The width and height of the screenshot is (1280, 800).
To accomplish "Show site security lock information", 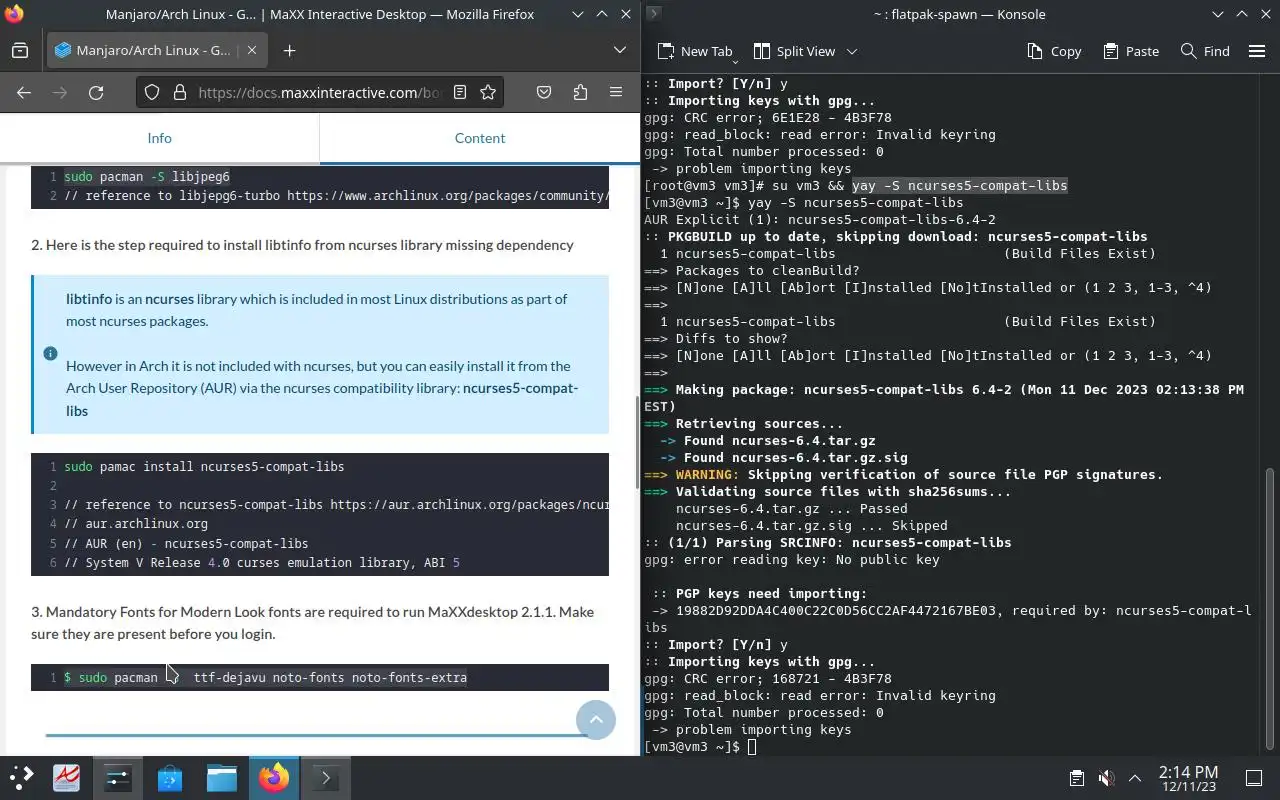I will (180, 92).
